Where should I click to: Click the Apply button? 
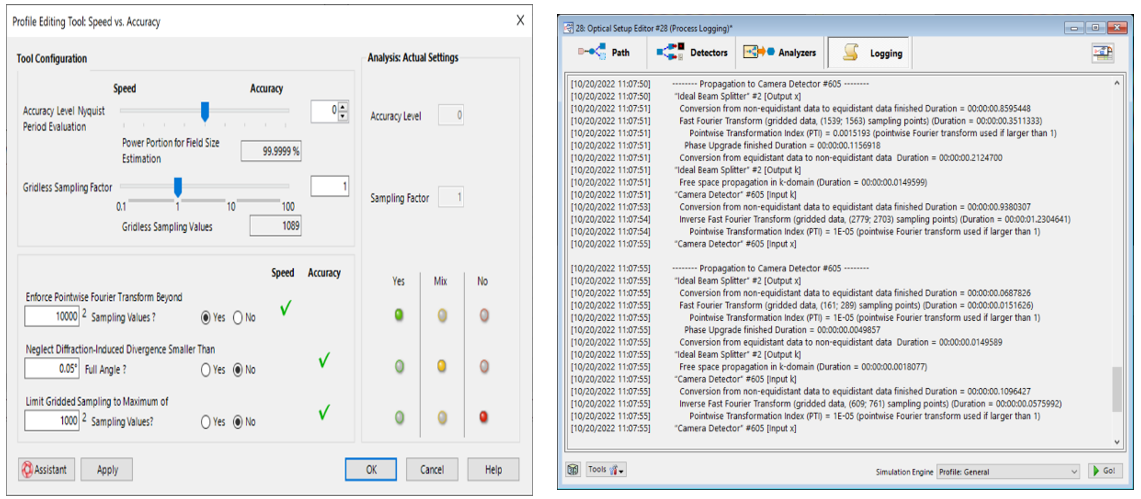pos(107,469)
